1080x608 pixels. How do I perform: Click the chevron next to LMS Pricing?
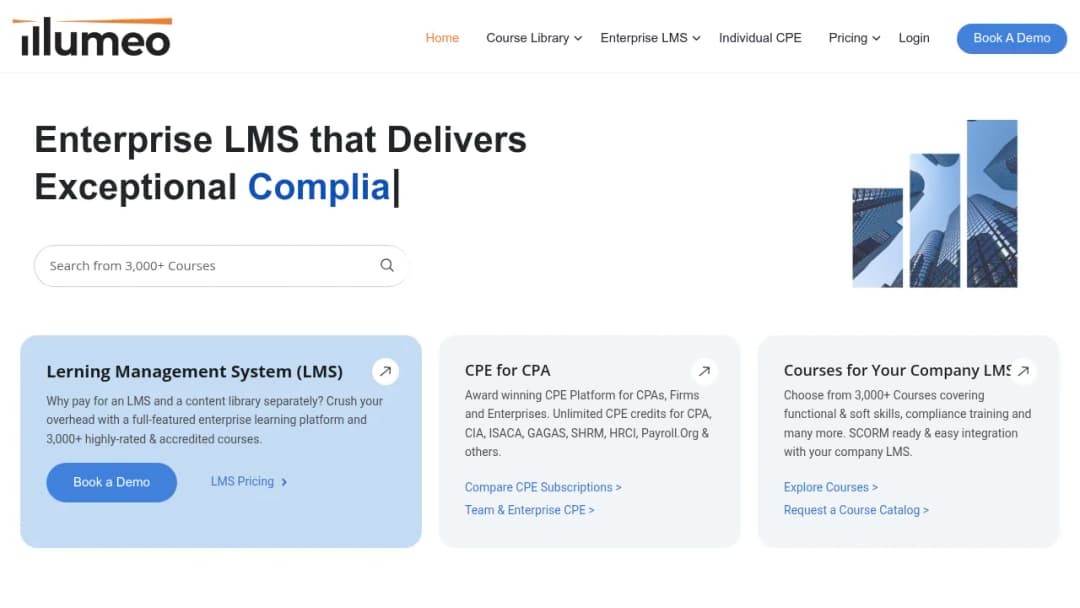[x=284, y=482]
